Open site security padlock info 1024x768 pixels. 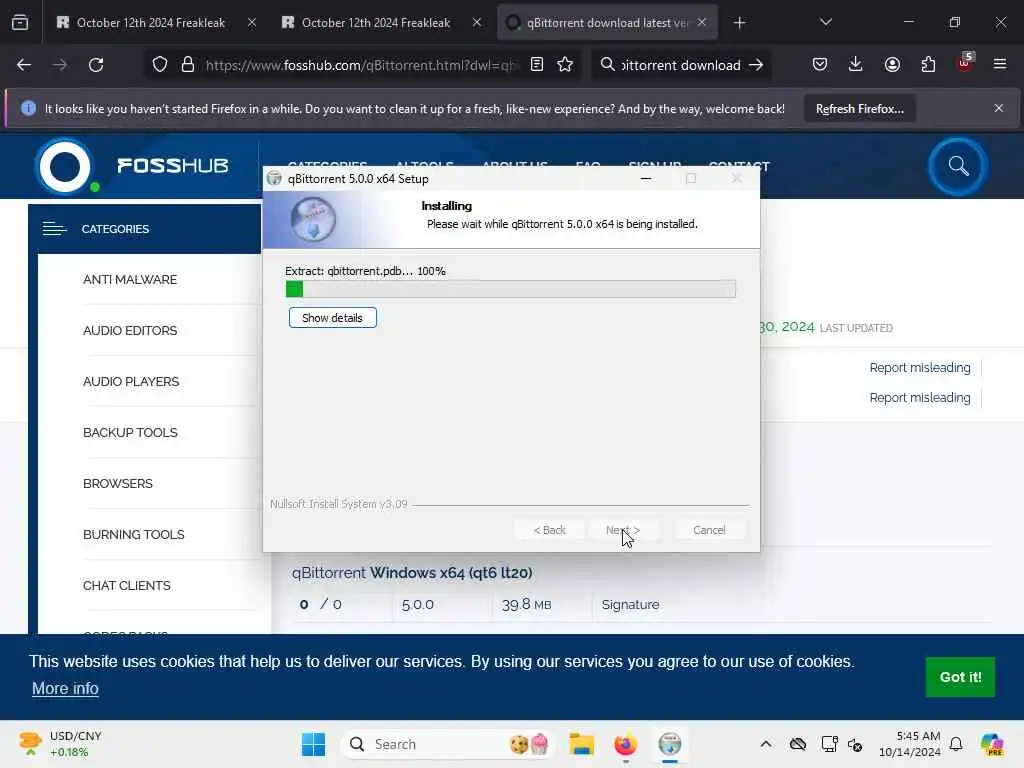pyautogui.click(x=188, y=65)
